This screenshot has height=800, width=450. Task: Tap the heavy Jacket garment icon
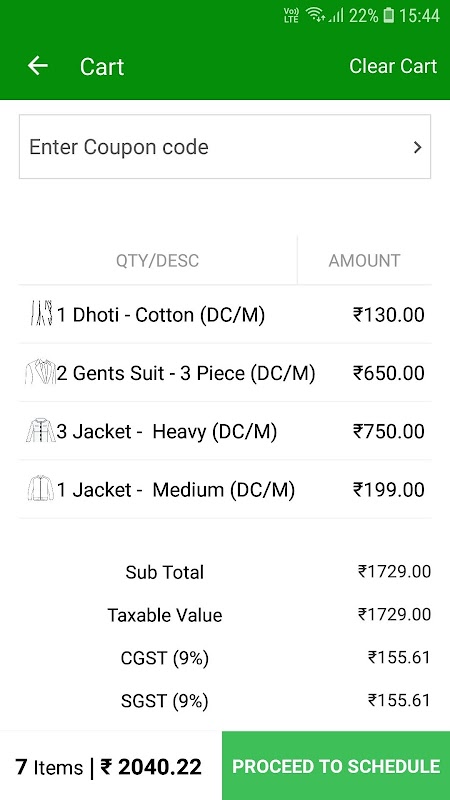tap(40, 430)
